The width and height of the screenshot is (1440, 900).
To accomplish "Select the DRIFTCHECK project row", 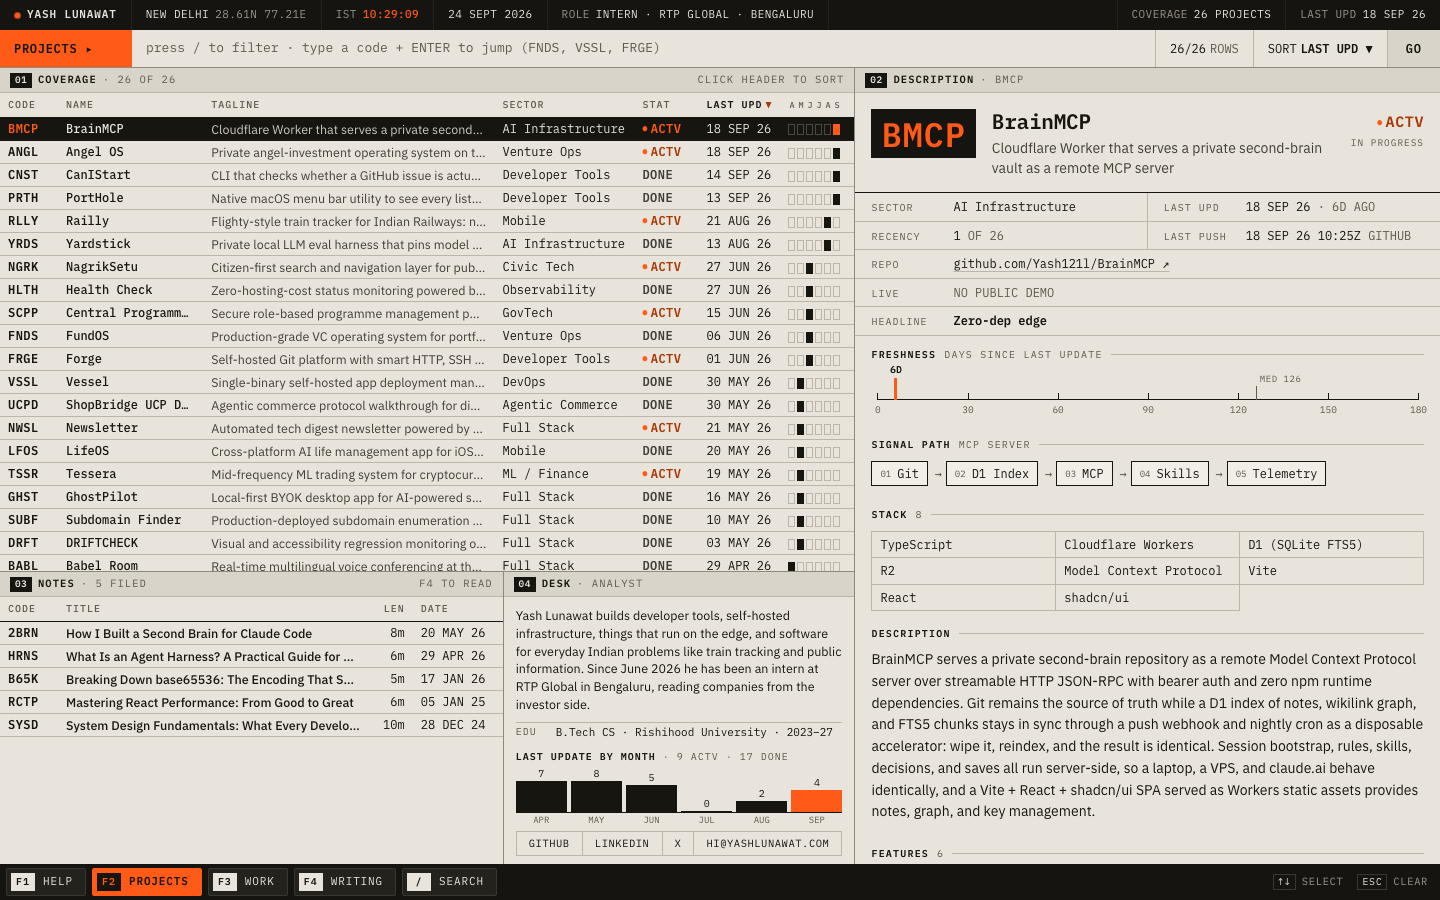I will coord(427,543).
